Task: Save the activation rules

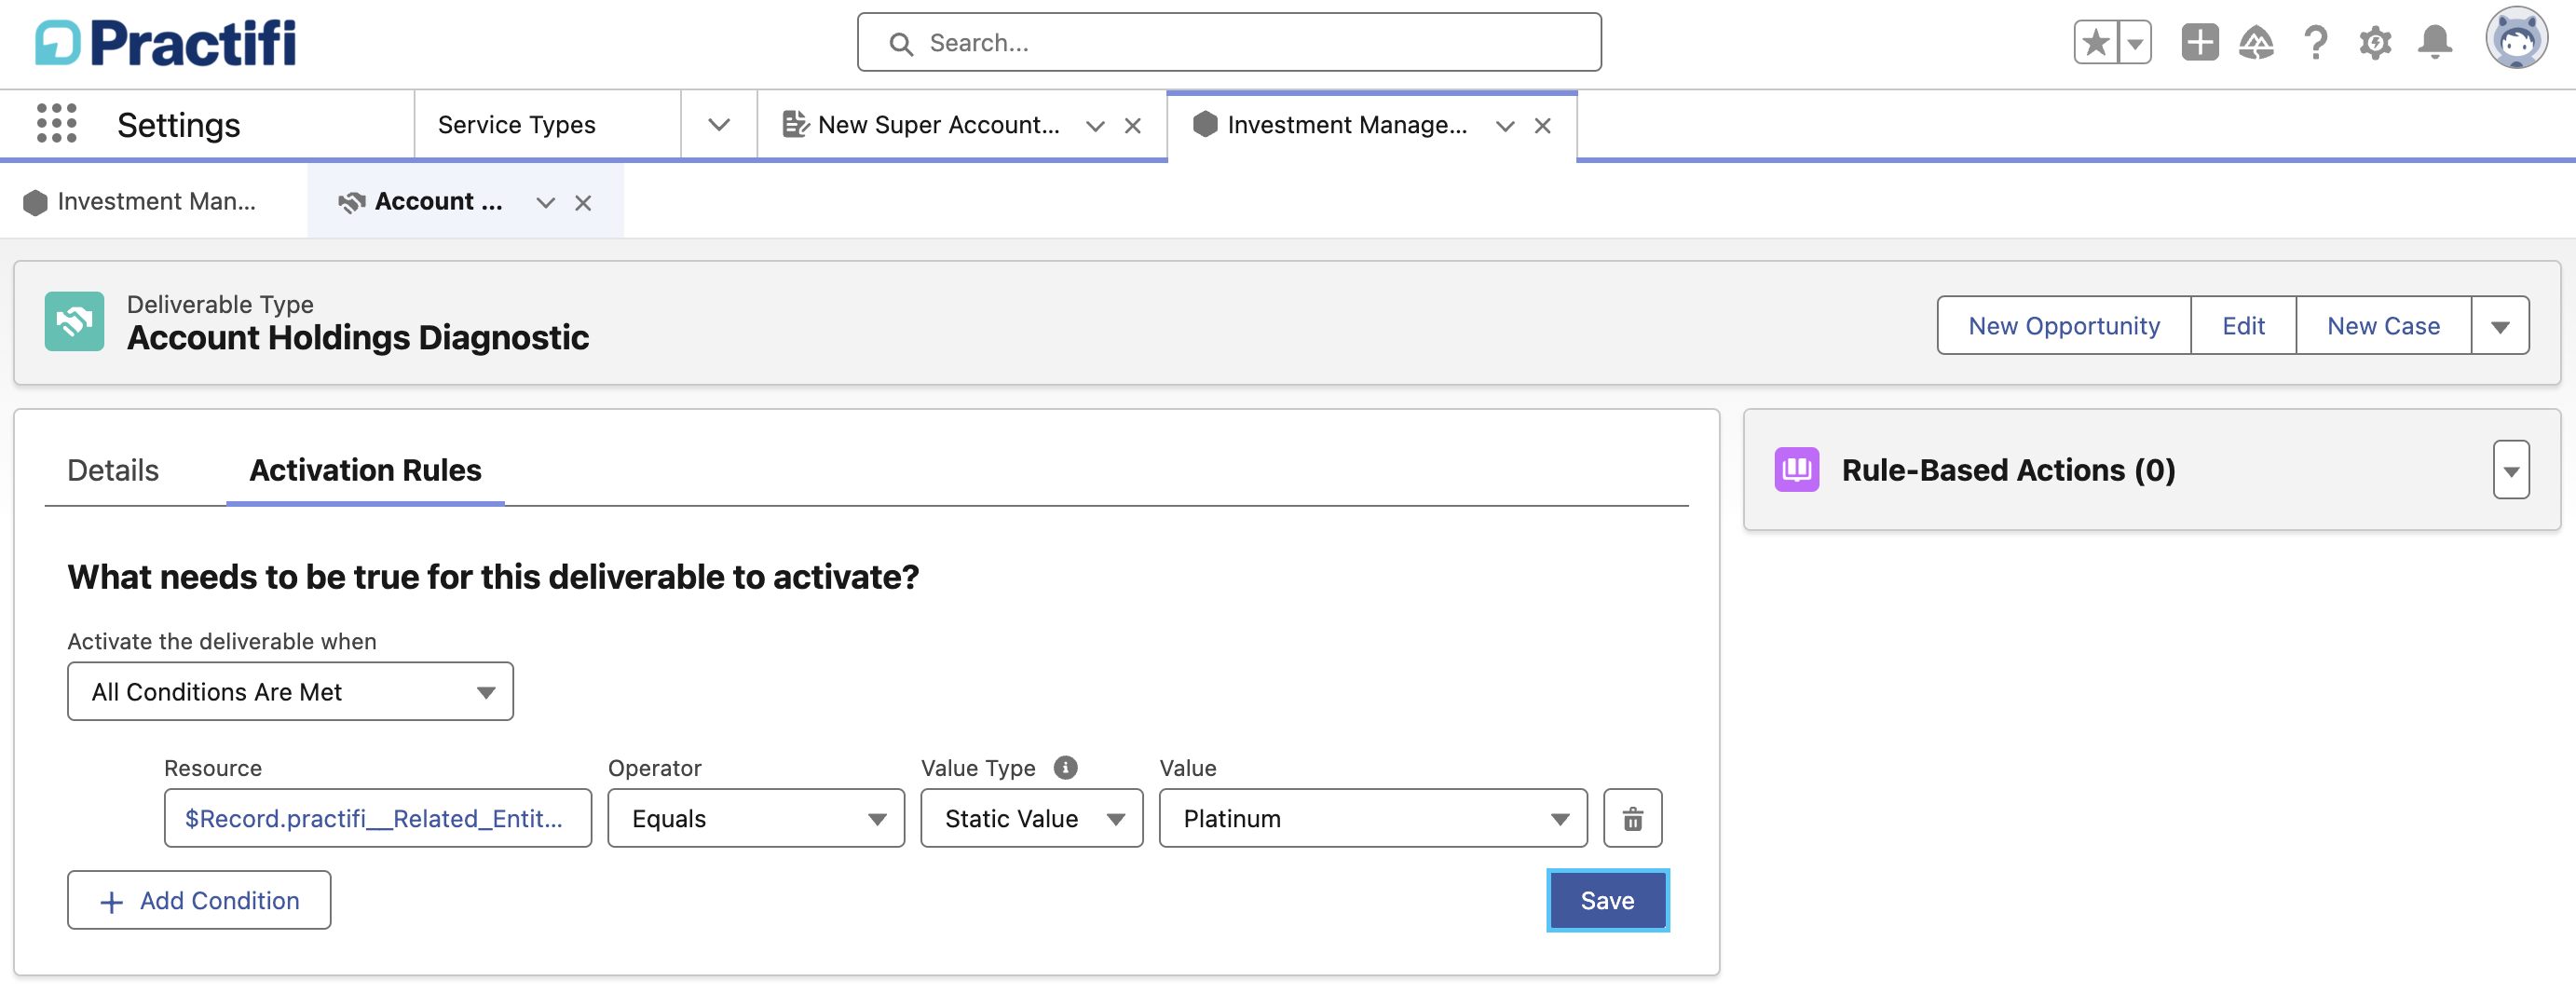Action: [1607, 901]
